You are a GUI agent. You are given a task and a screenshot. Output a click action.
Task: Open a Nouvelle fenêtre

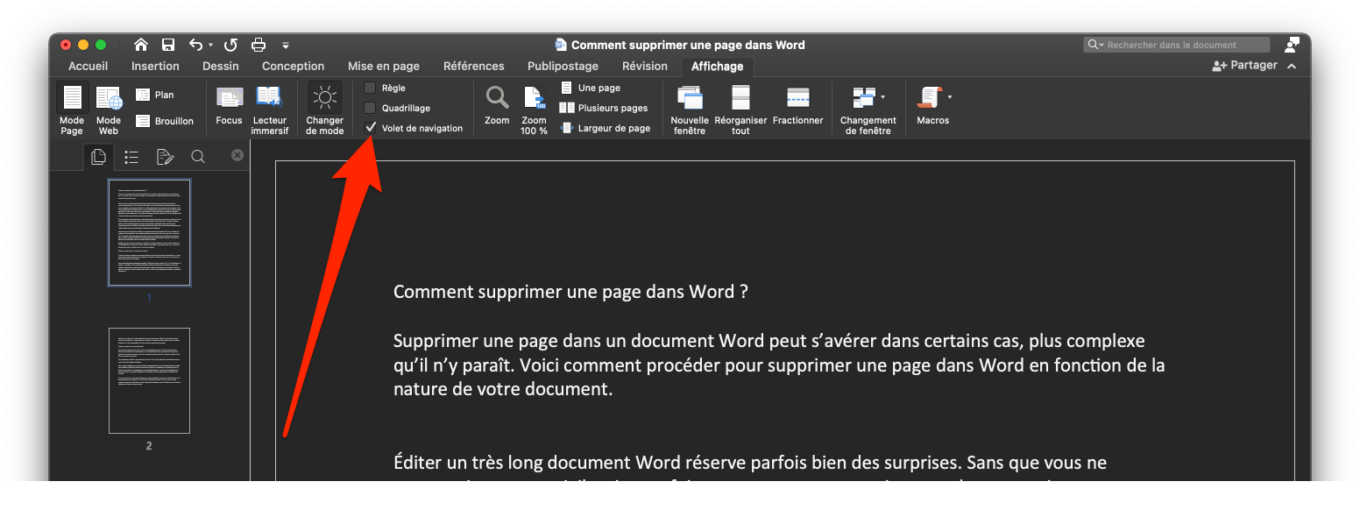click(x=689, y=110)
